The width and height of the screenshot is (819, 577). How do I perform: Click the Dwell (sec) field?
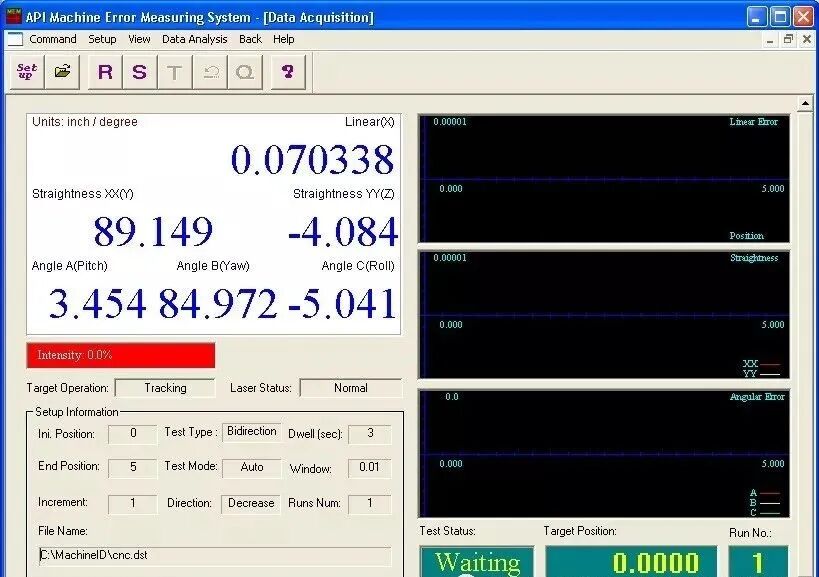pyautogui.click(x=370, y=433)
